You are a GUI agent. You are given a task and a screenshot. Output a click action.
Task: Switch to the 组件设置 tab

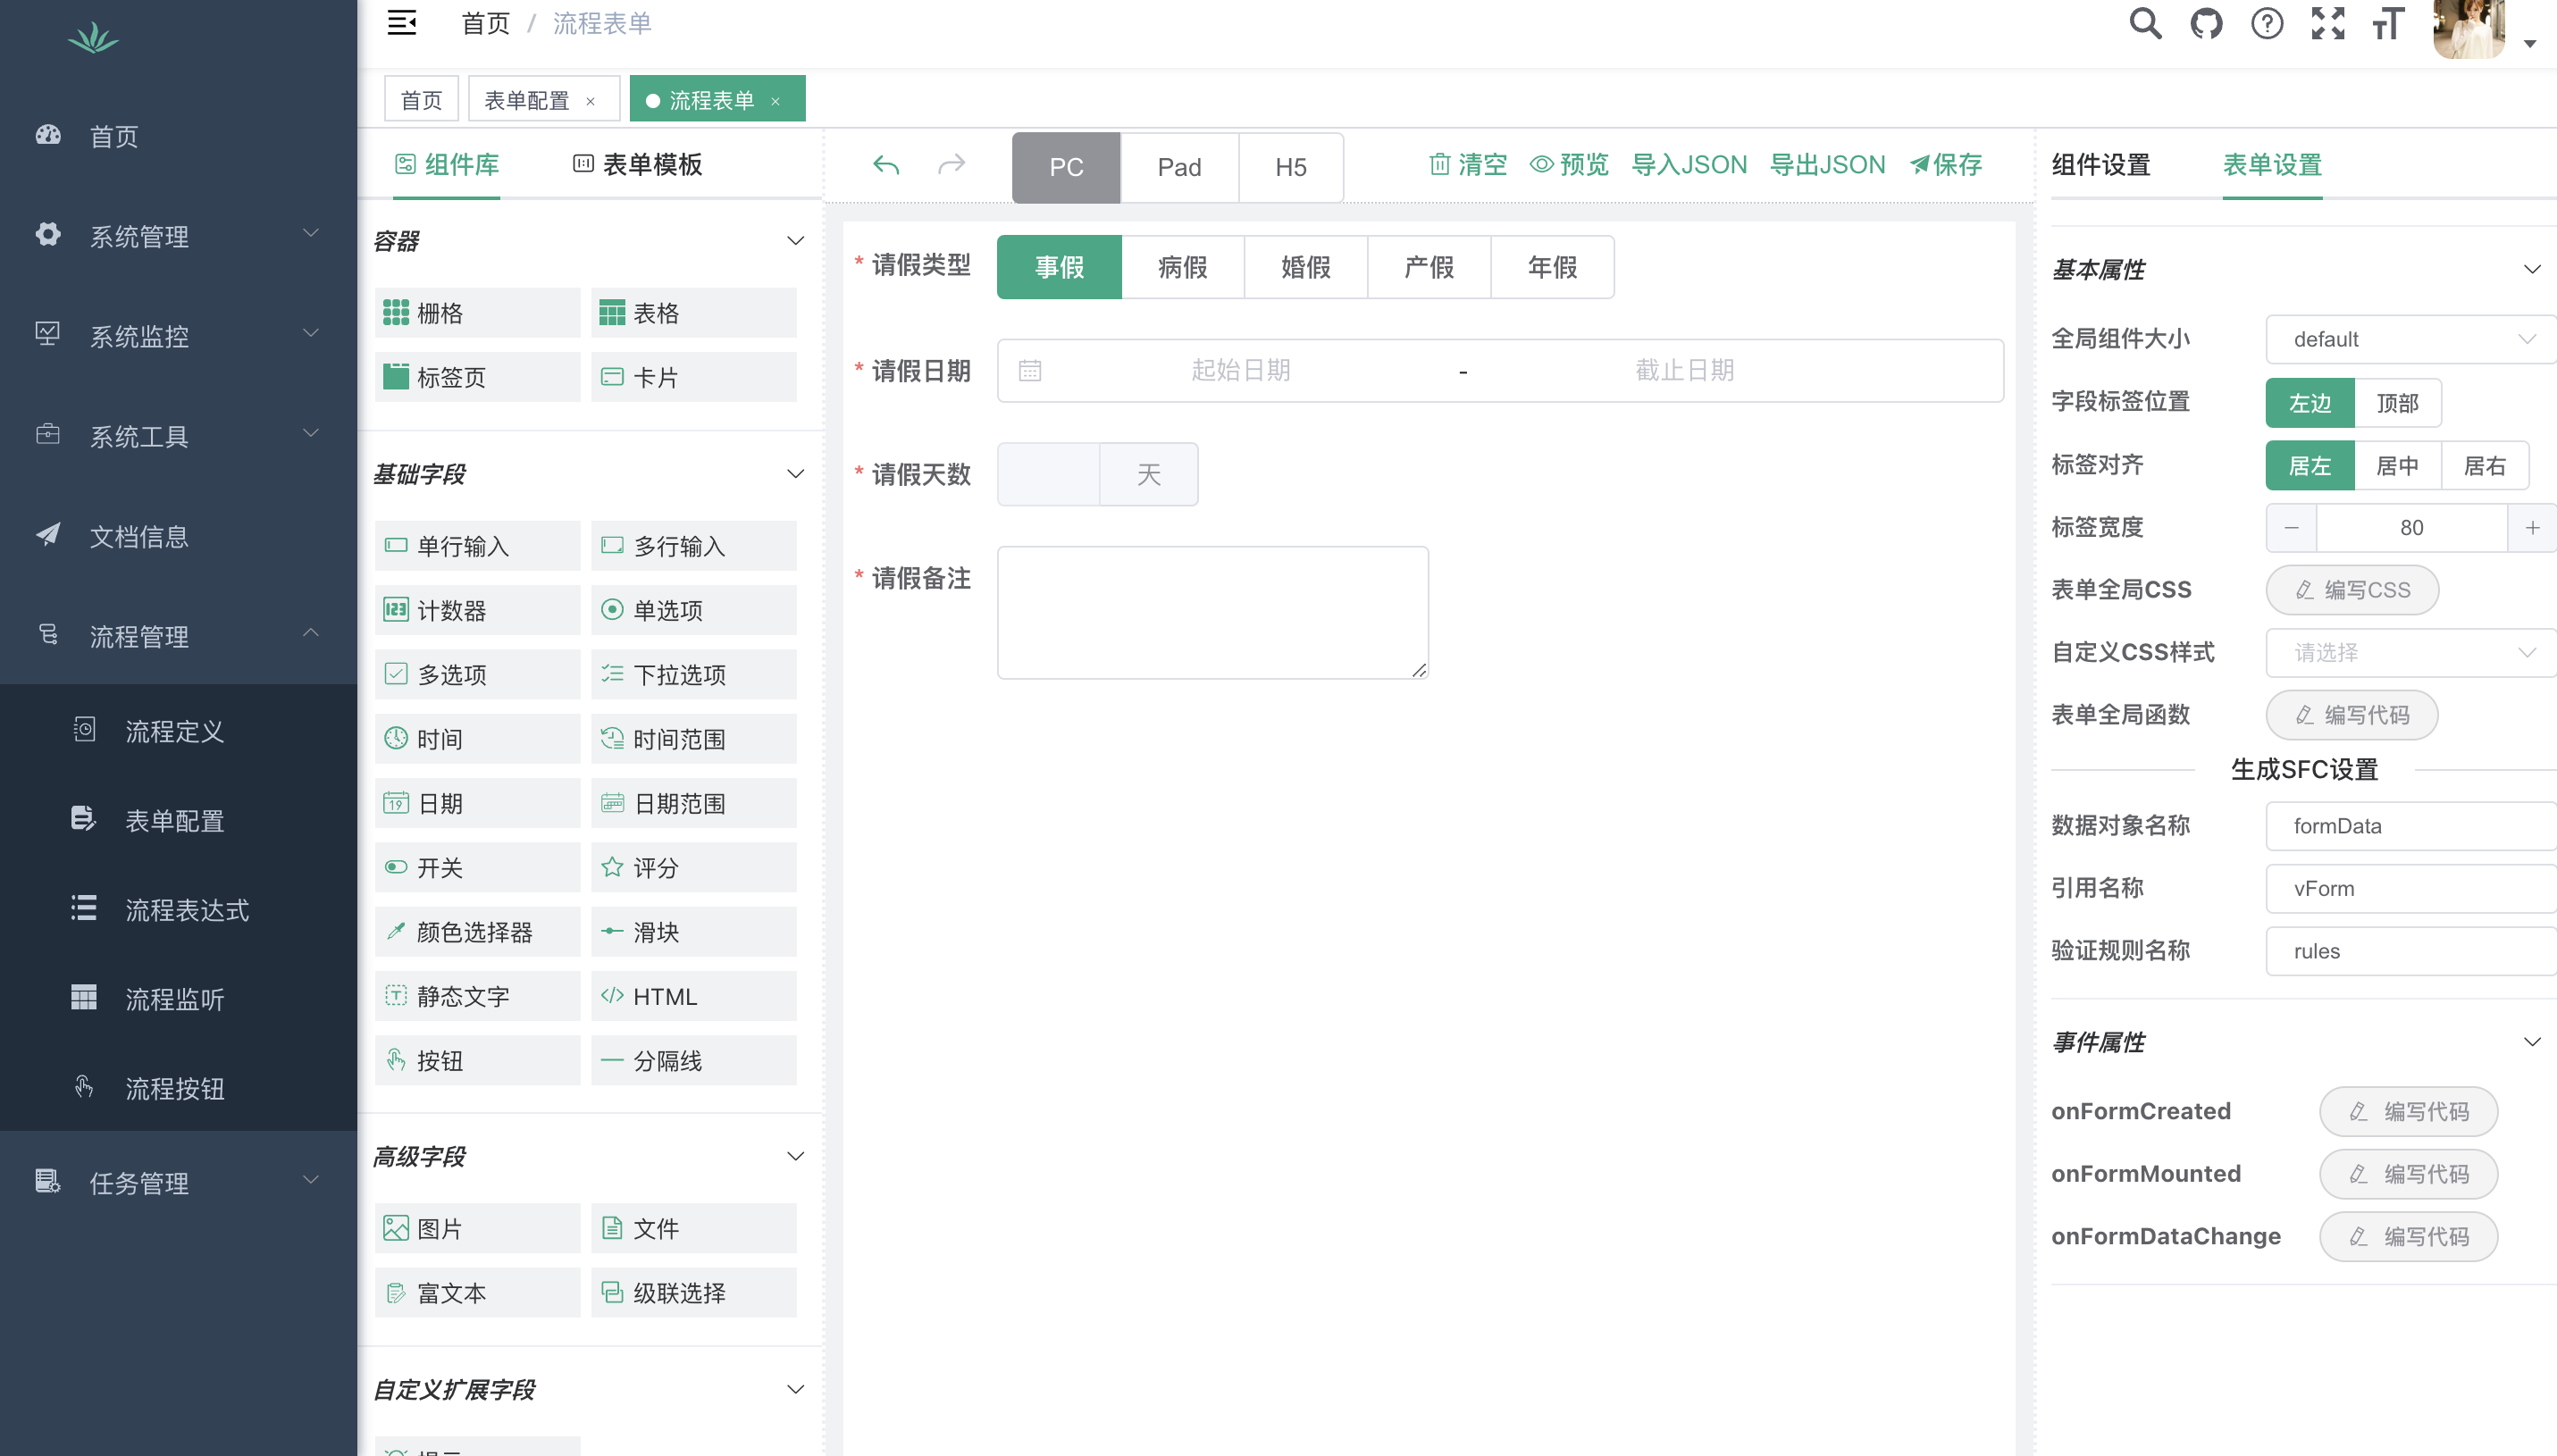pyautogui.click(x=2100, y=165)
